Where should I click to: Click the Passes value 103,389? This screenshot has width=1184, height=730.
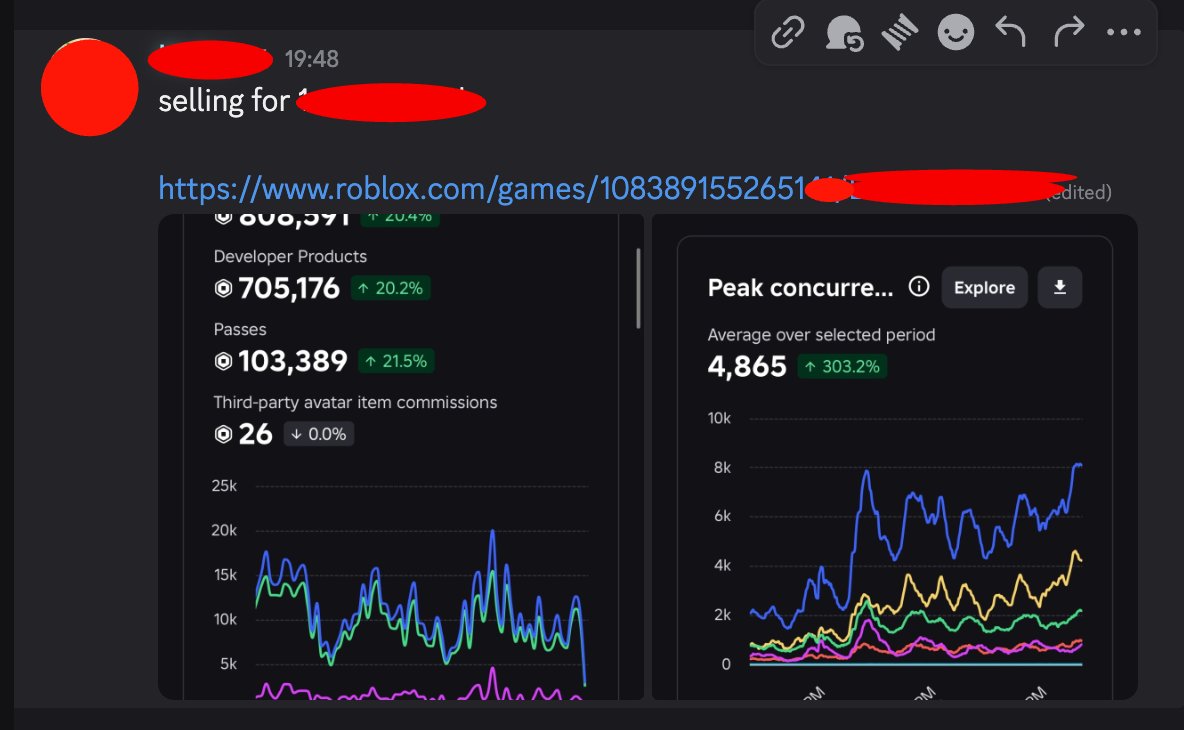point(293,361)
